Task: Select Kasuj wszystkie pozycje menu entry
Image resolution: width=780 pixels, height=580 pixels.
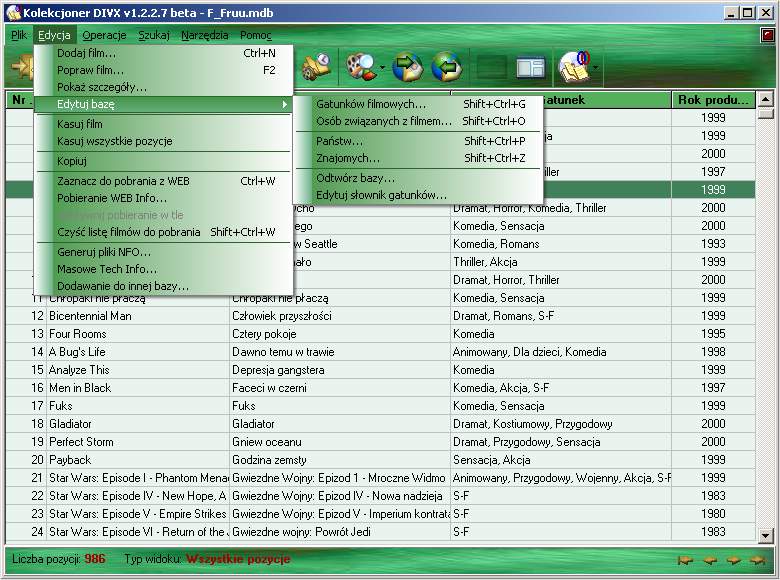Action: [114, 141]
